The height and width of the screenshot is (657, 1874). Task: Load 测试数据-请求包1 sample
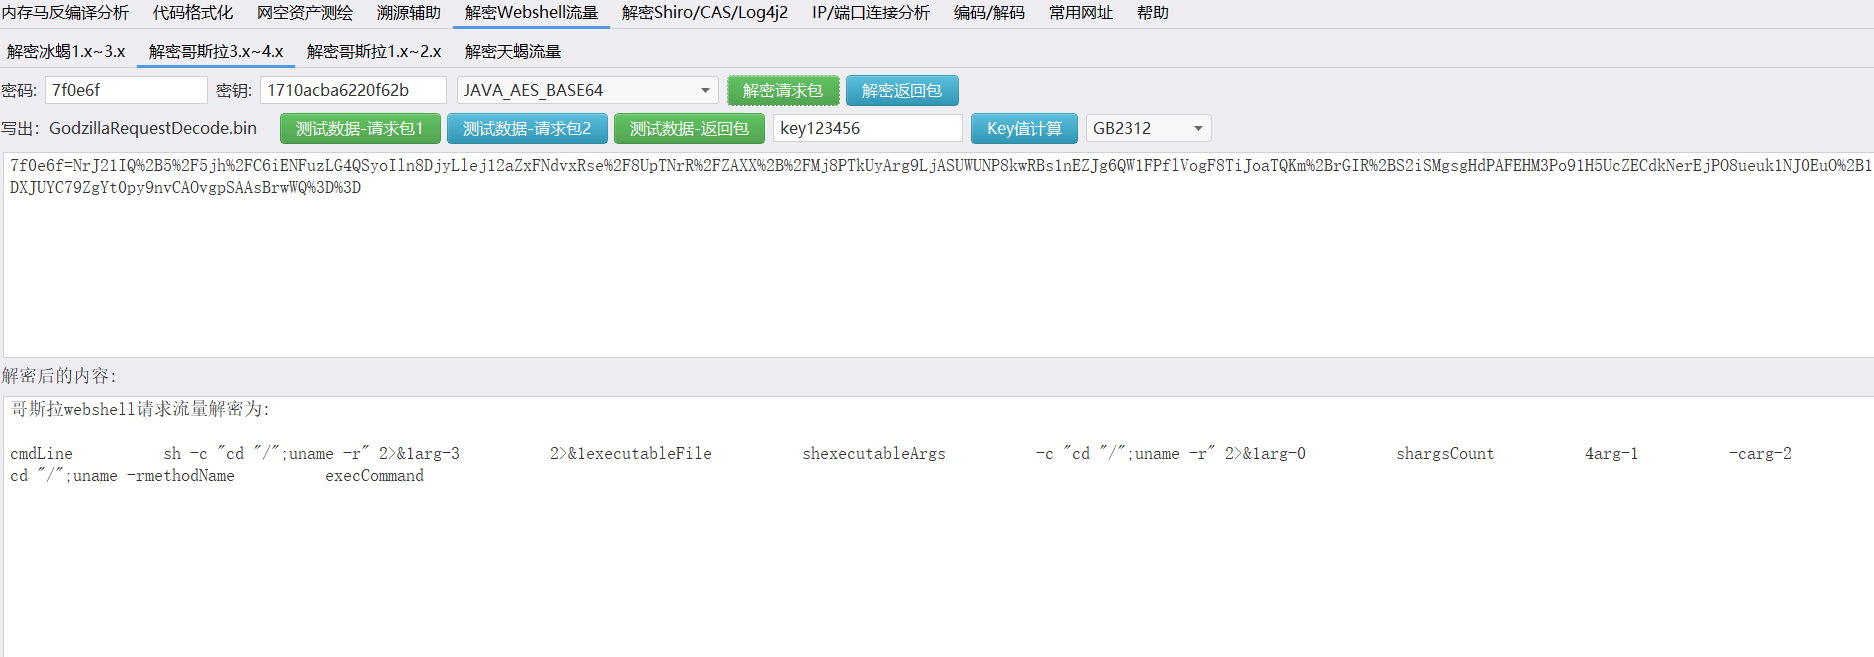tap(359, 129)
